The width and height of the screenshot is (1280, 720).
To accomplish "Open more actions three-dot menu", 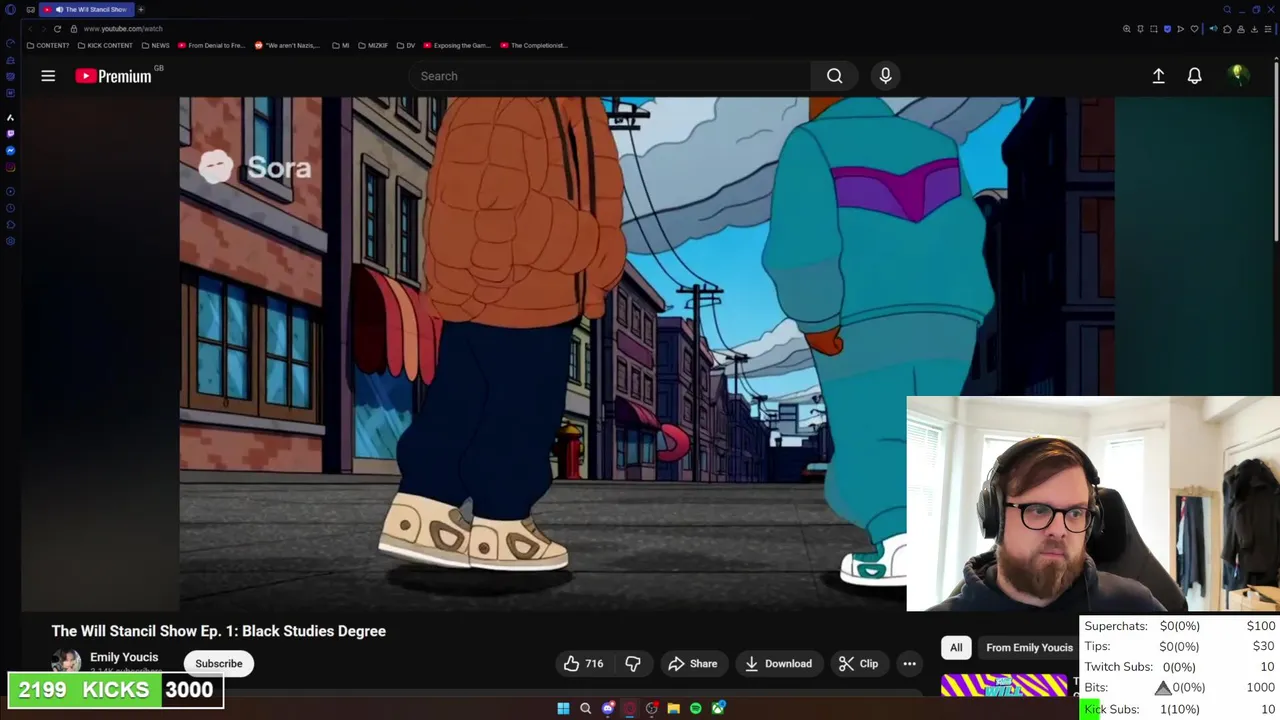I will point(909,664).
